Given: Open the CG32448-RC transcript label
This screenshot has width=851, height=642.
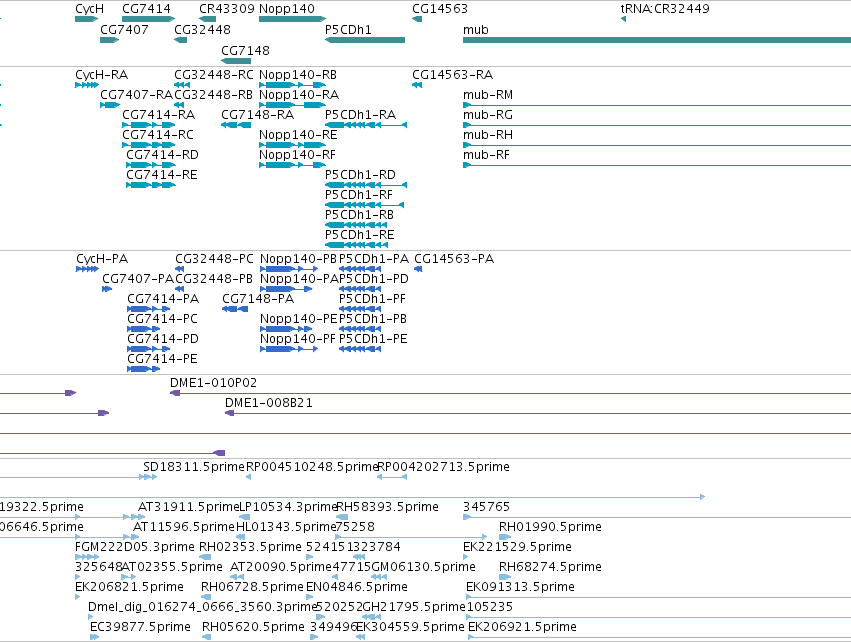Looking at the screenshot, I should click(214, 75).
